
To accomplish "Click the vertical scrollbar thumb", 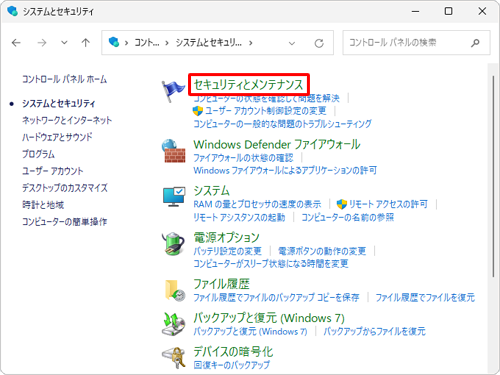I will (493, 176).
